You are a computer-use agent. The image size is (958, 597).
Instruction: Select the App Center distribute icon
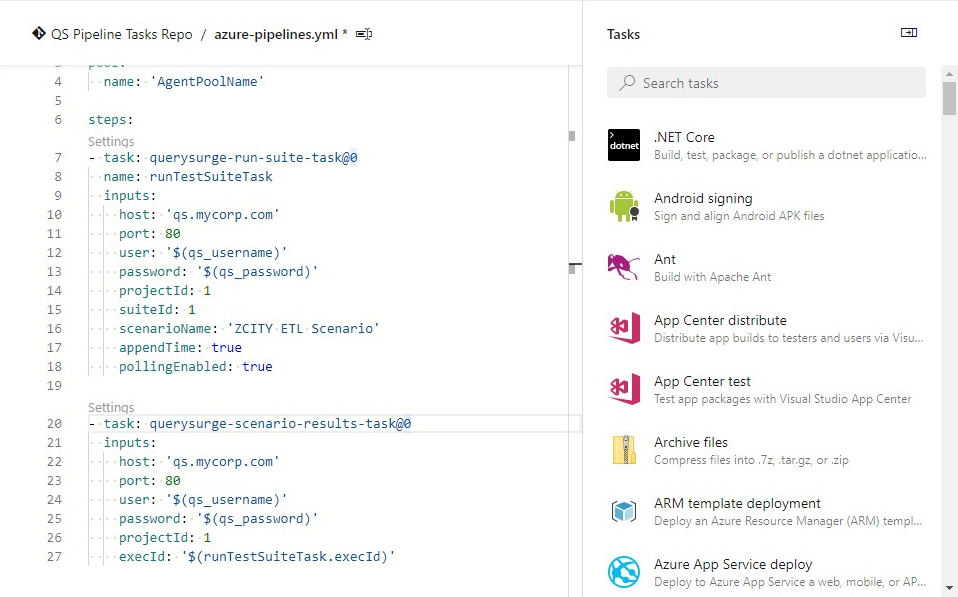coord(624,328)
